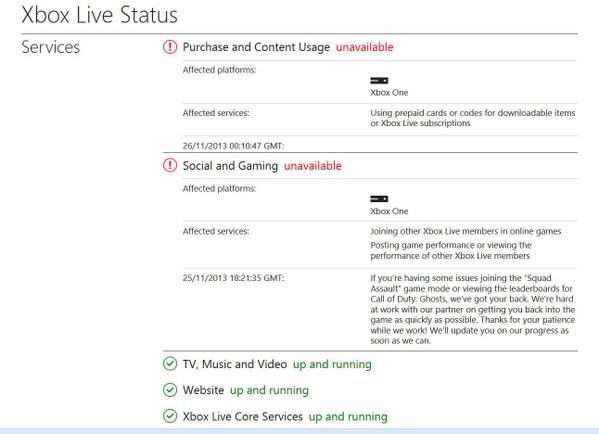Click the timestamp 25/11/2013 18:21:35 GMT
The width and height of the screenshot is (599, 434).
click(x=233, y=278)
